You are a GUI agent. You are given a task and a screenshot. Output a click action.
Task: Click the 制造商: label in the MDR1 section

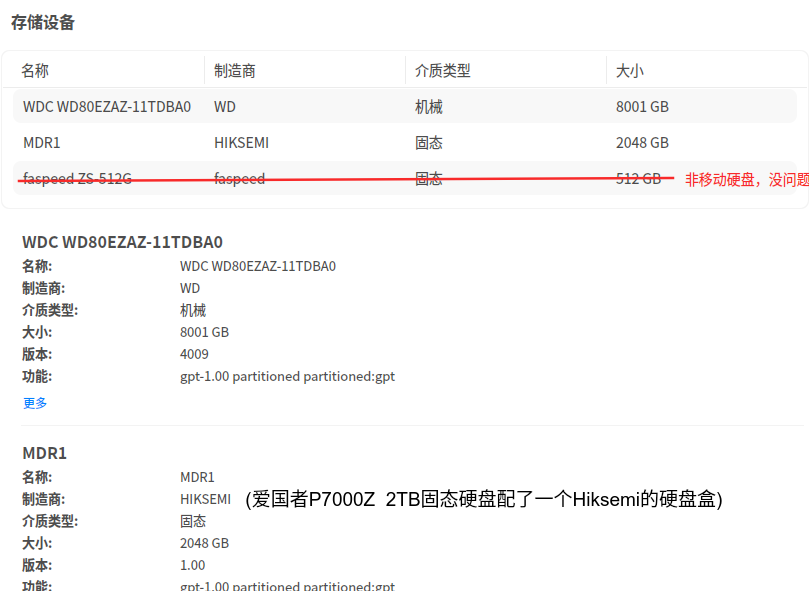[x=43, y=499]
